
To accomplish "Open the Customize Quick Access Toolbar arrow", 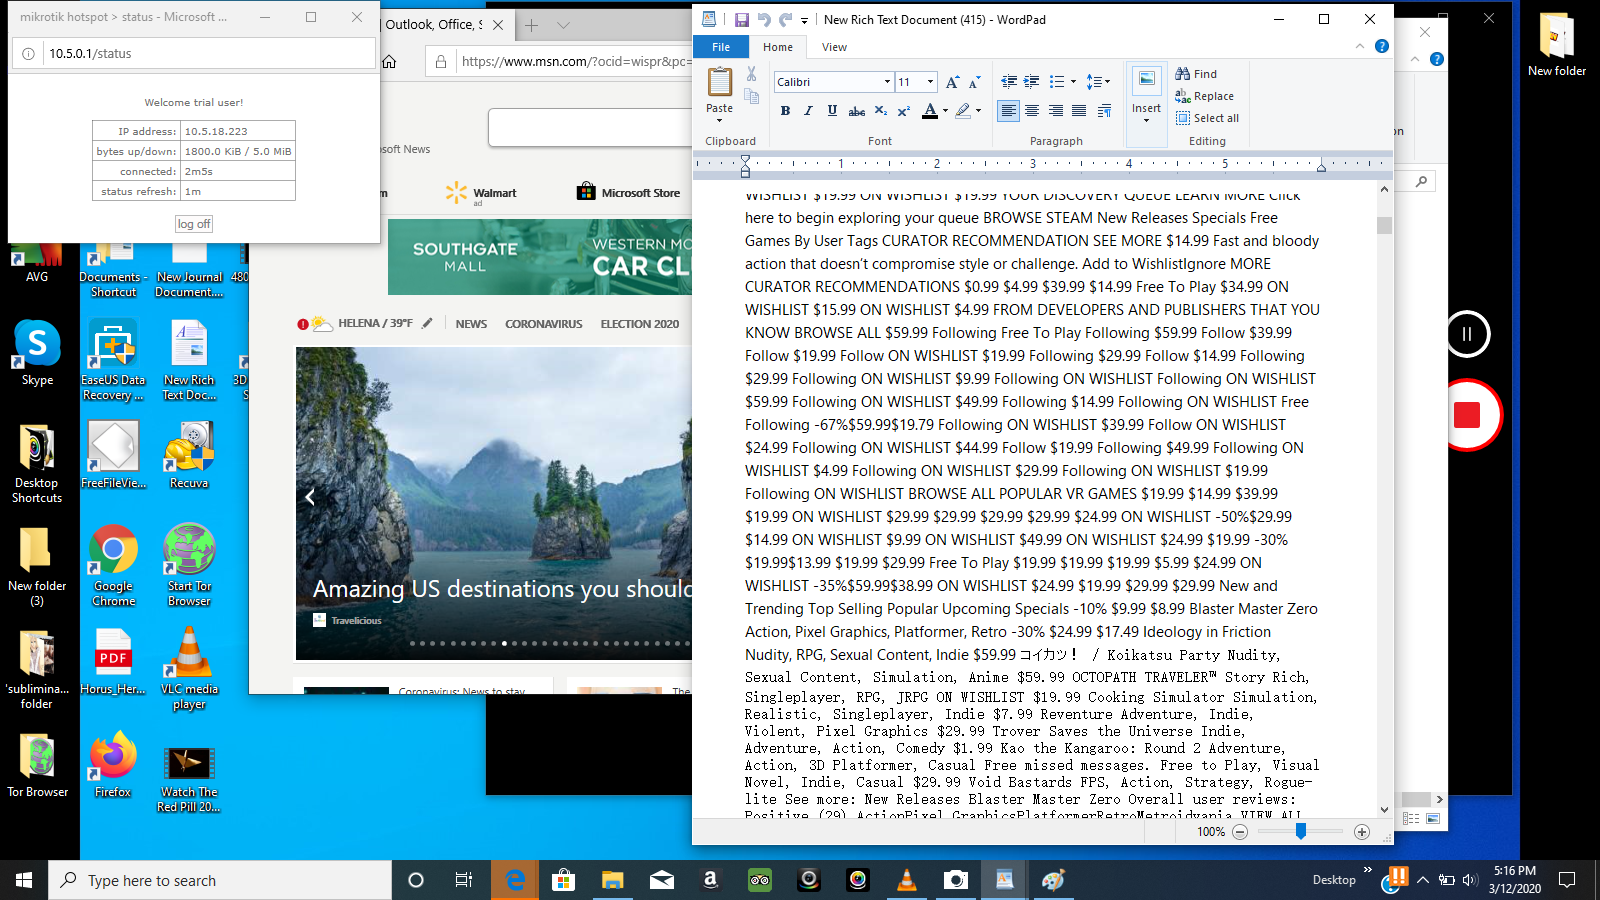I will (804, 20).
